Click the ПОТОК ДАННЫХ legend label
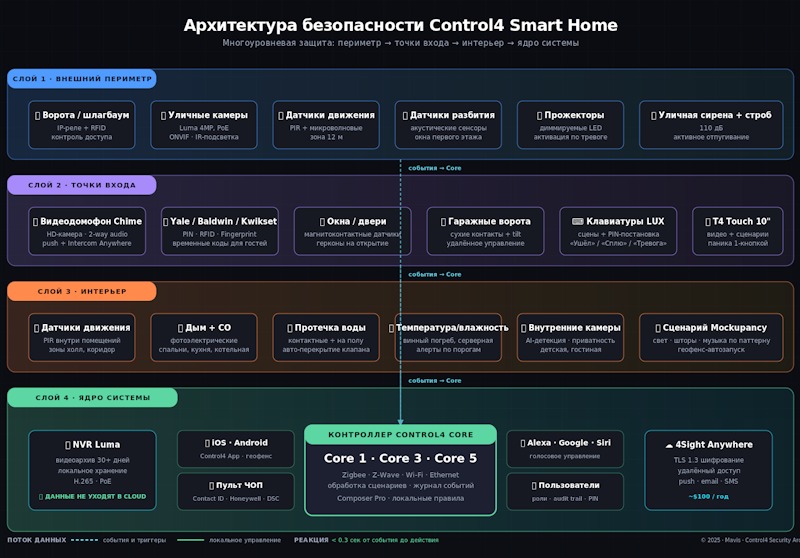This screenshot has width=800, height=558. 37,540
